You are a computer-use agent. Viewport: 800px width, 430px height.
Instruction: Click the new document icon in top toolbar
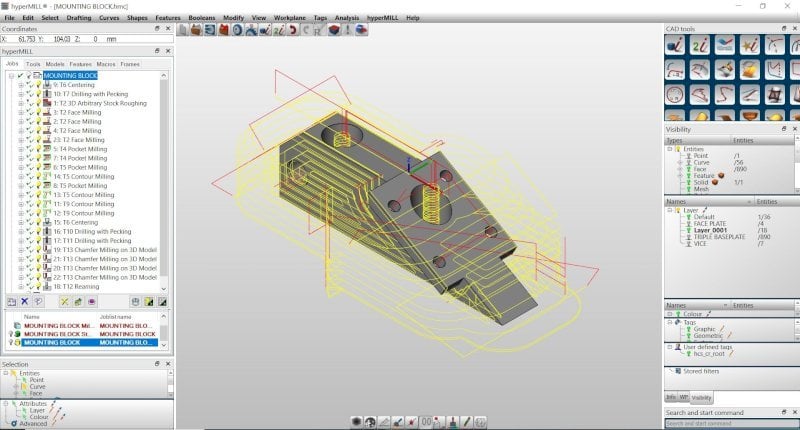(x=183, y=30)
